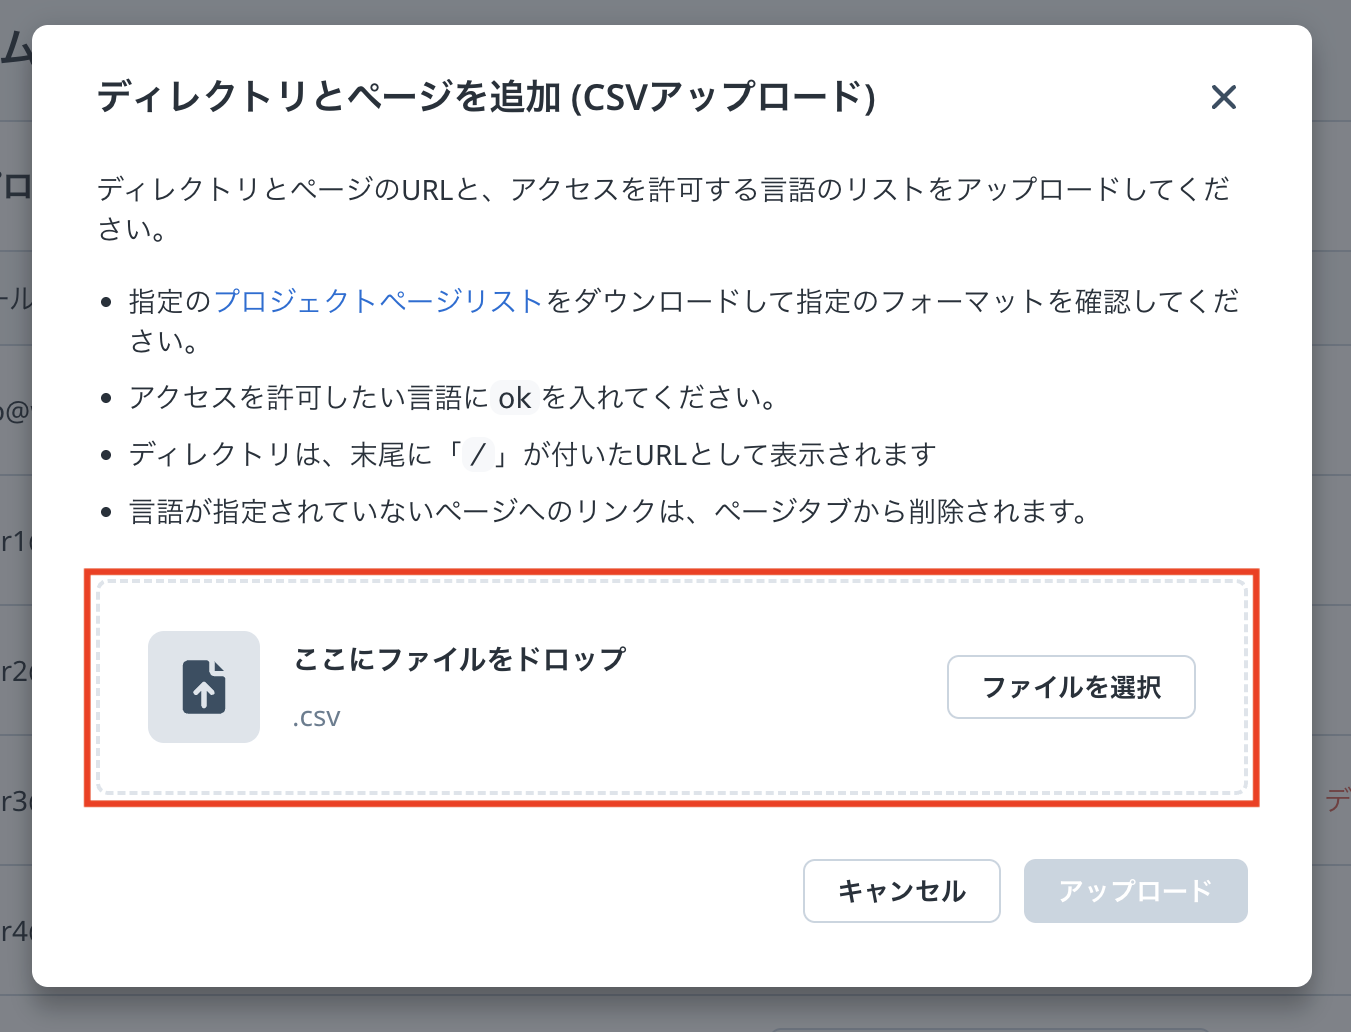Click the file upload document icon
Screen dimensions: 1351x1032
pyautogui.click(x=204, y=687)
